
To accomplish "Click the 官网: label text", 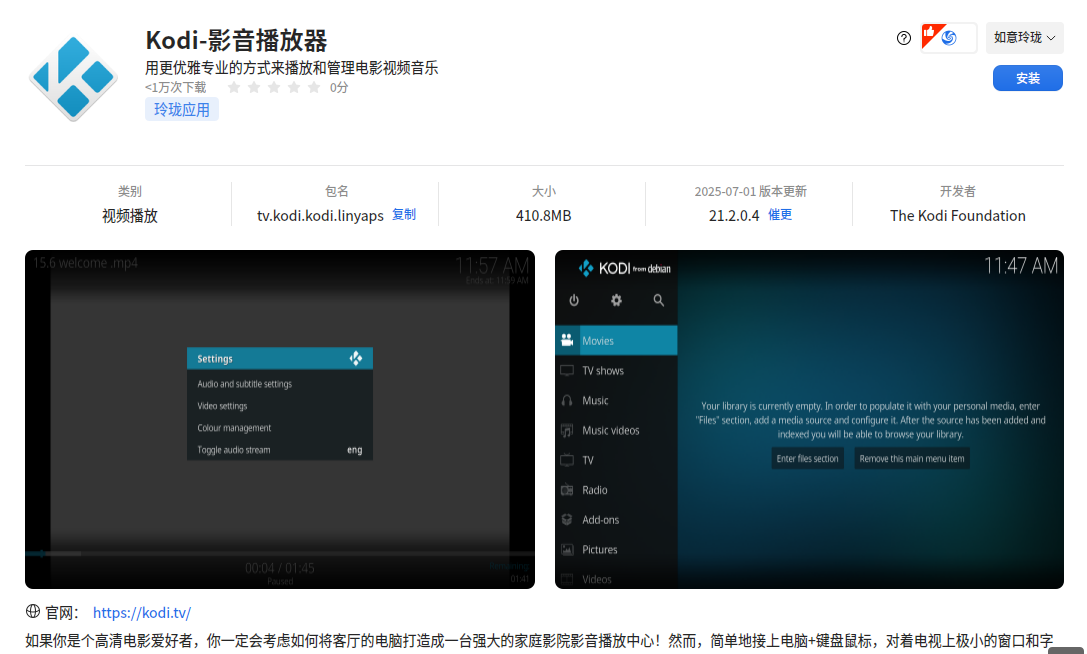I will (x=62, y=613).
